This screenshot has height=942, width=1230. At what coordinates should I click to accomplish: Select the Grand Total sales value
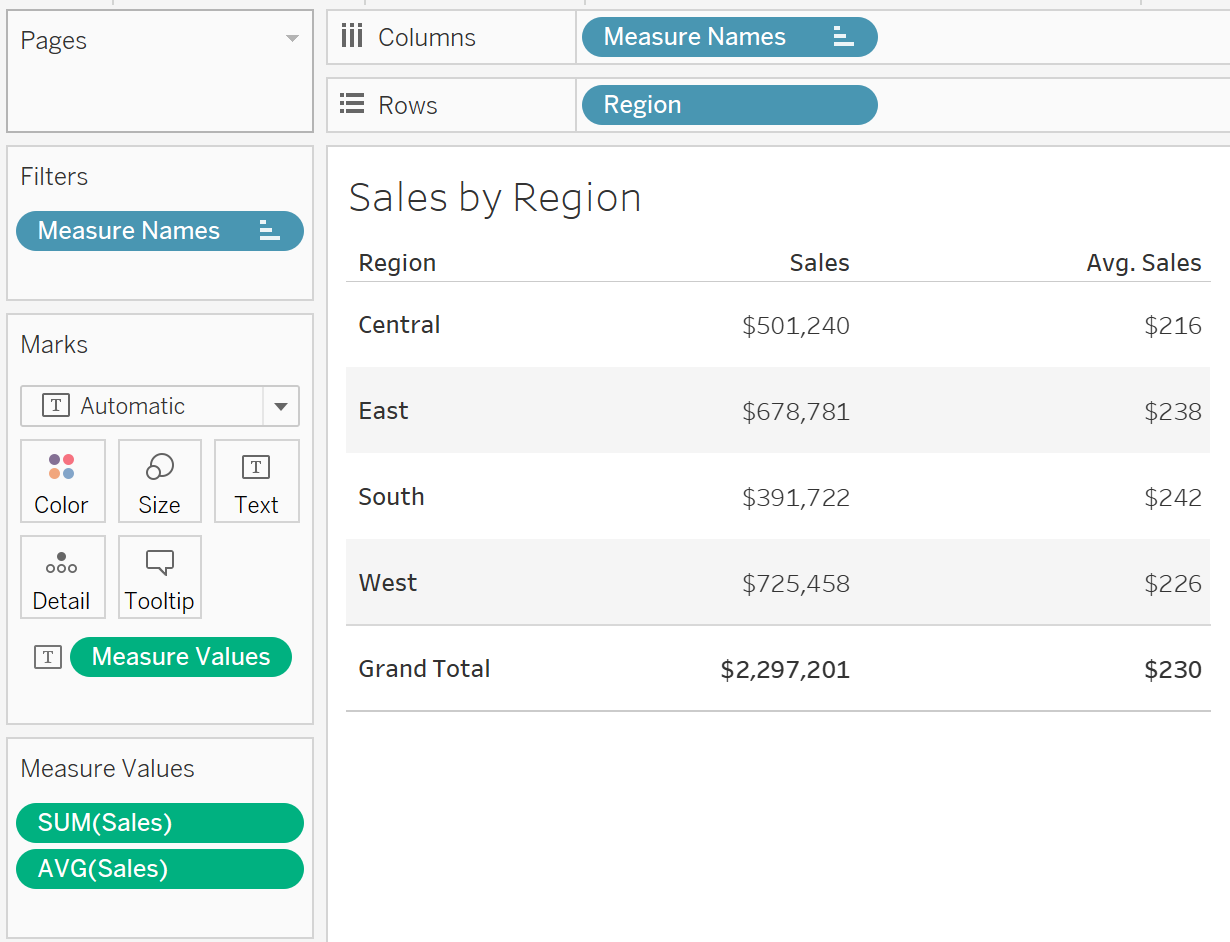point(785,669)
